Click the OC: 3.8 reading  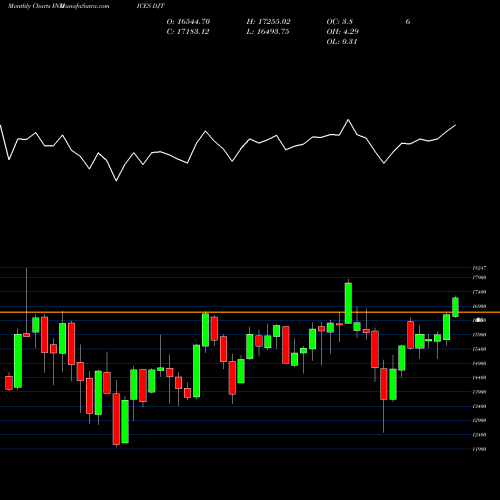(339, 22)
